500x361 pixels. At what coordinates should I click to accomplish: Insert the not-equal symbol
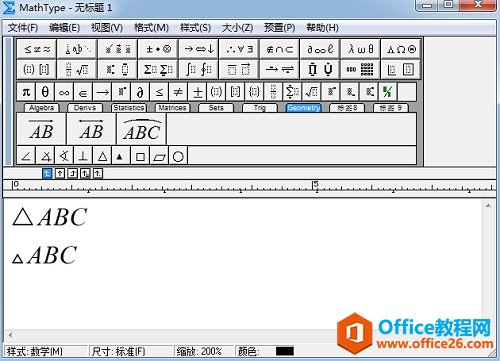coord(178,92)
